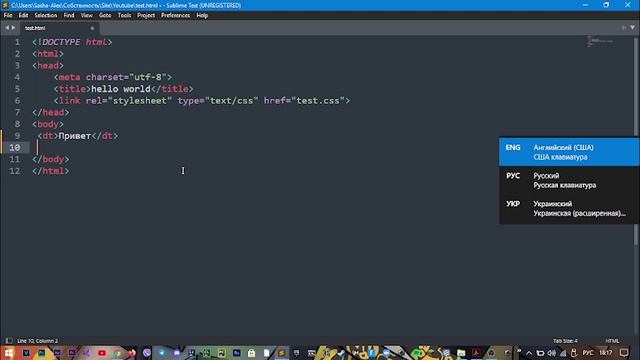Close the test.html tab via its dot
Image resolution: width=640 pixels, height=360 pixels.
click(x=92, y=28)
